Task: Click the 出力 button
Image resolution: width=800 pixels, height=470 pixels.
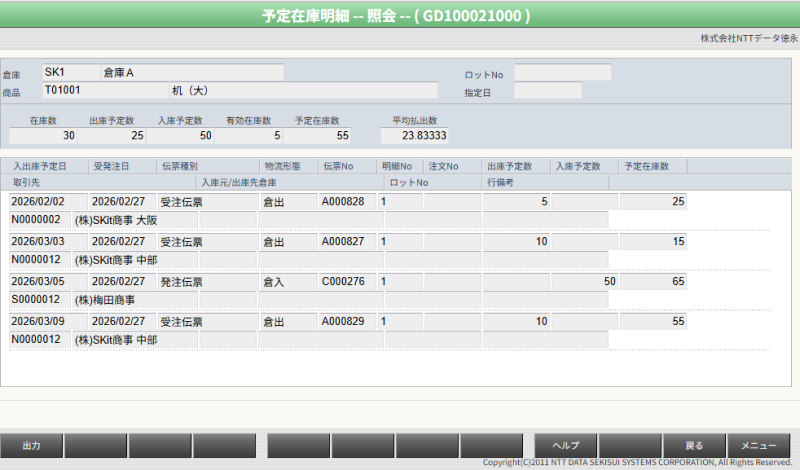Action: [x=31, y=445]
